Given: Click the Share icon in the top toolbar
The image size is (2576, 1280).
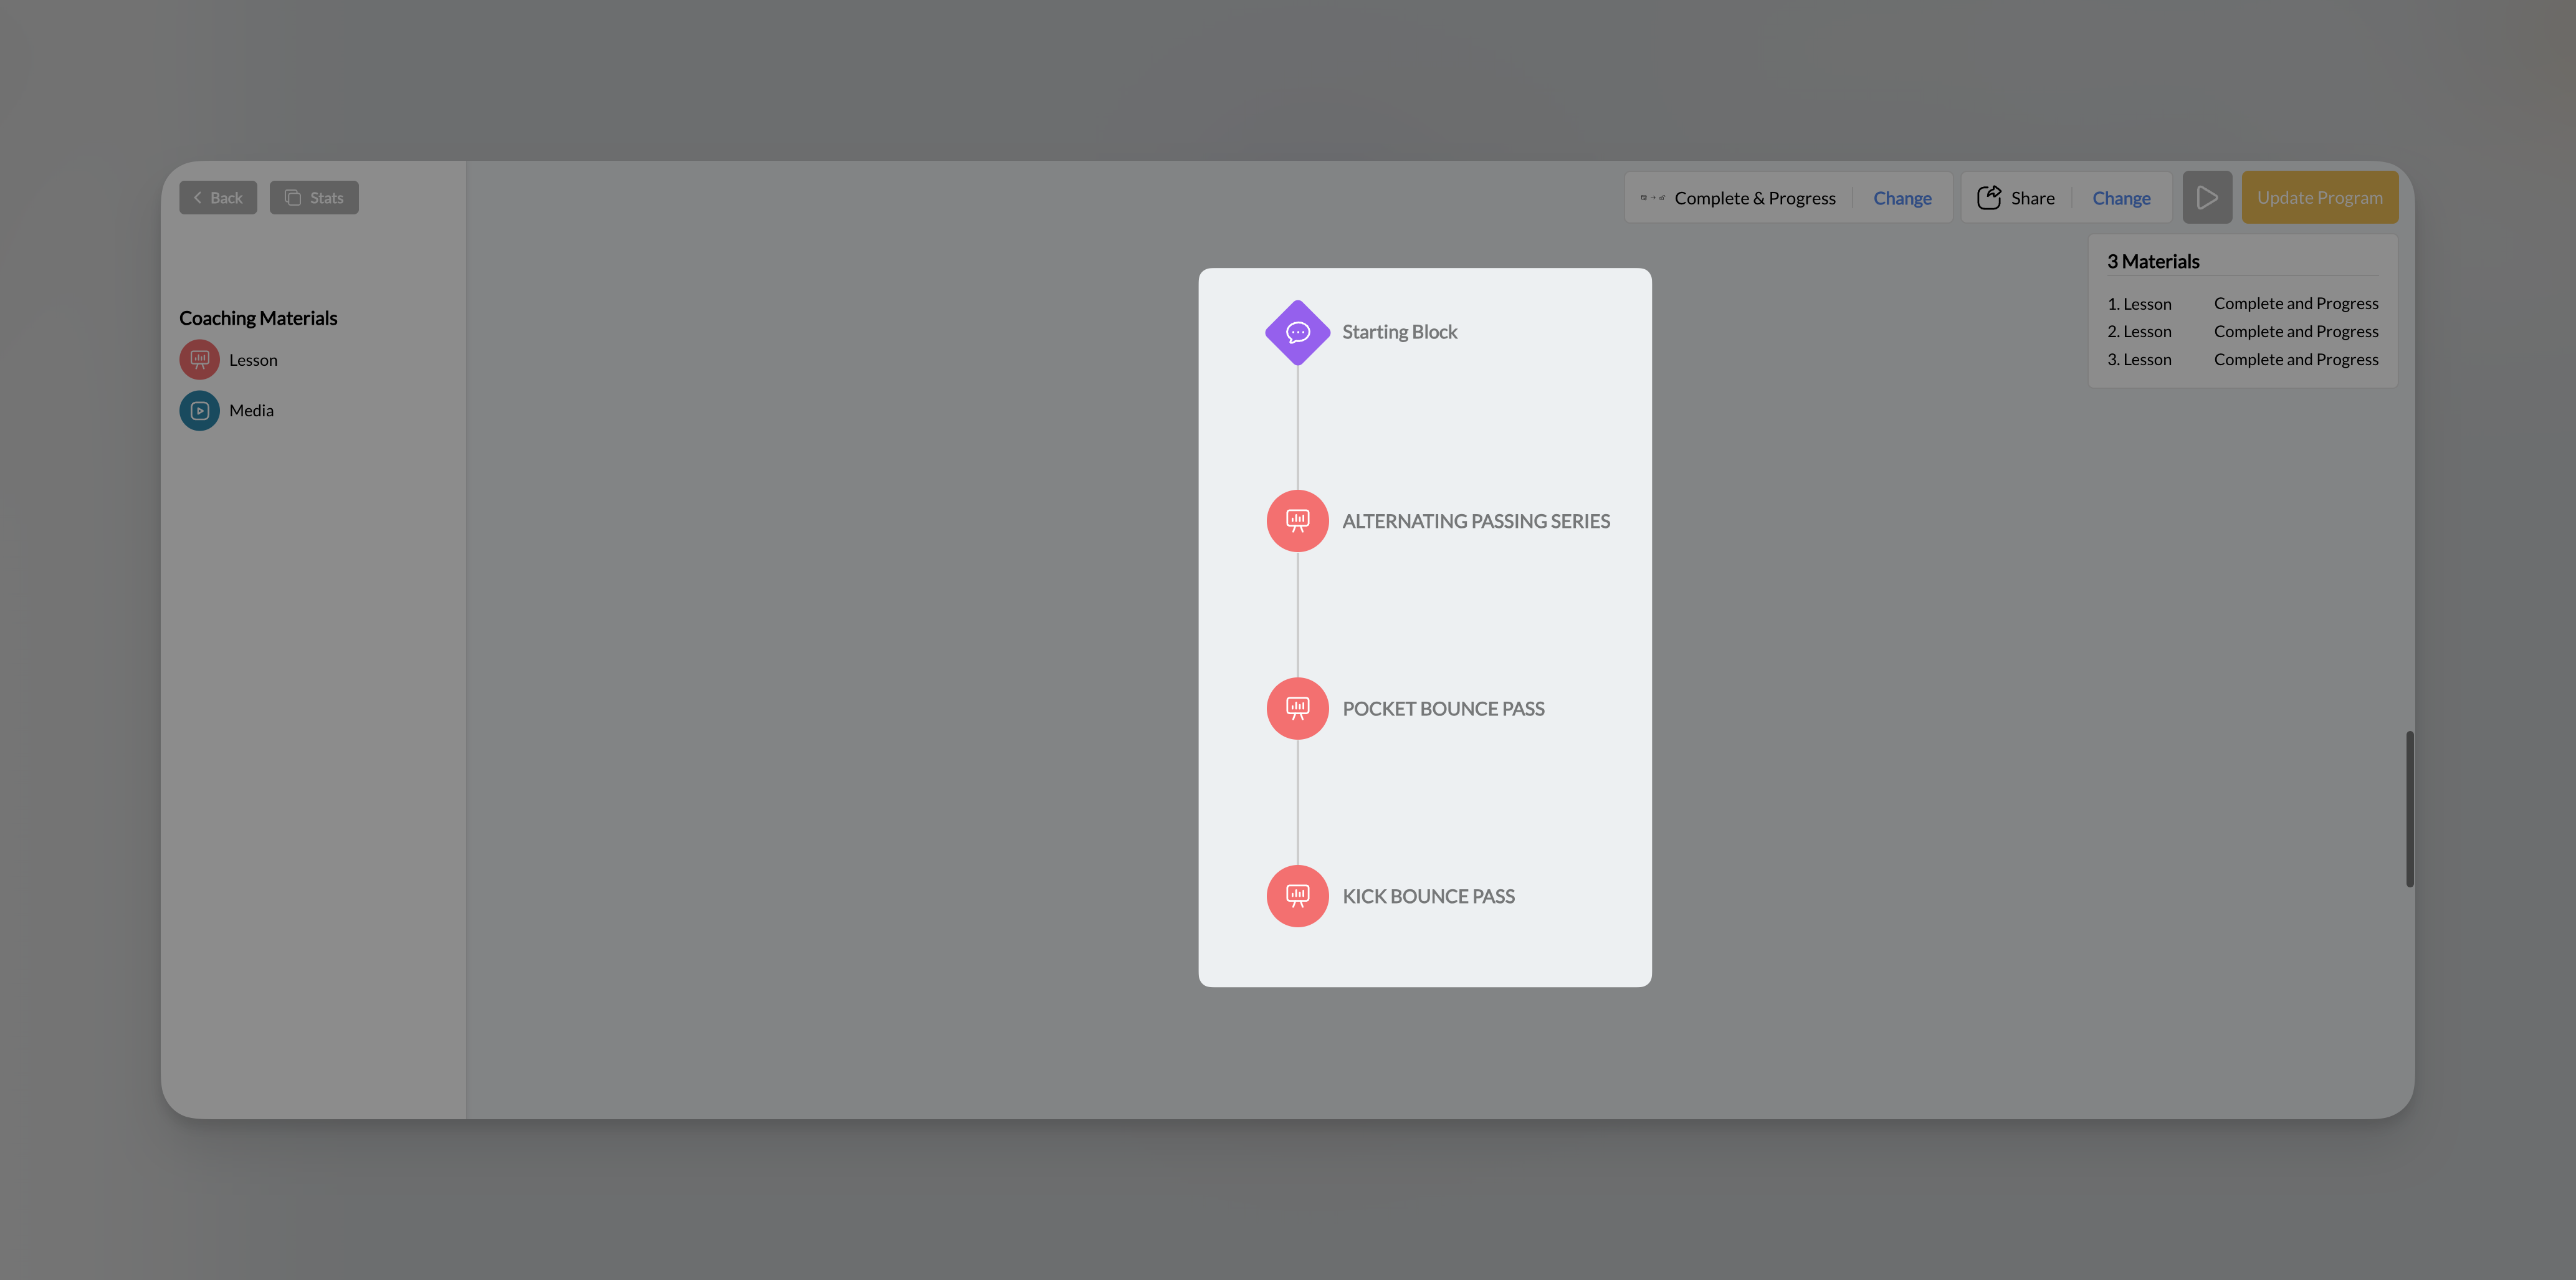Looking at the screenshot, I should (1990, 197).
